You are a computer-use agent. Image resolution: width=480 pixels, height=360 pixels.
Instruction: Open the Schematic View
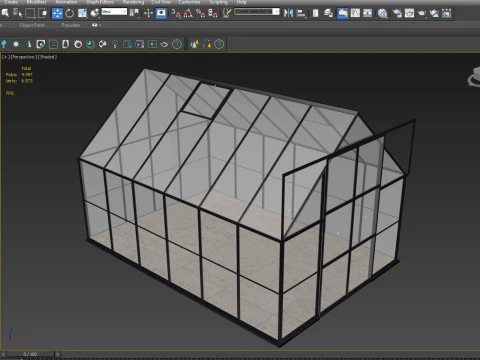(x=367, y=13)
